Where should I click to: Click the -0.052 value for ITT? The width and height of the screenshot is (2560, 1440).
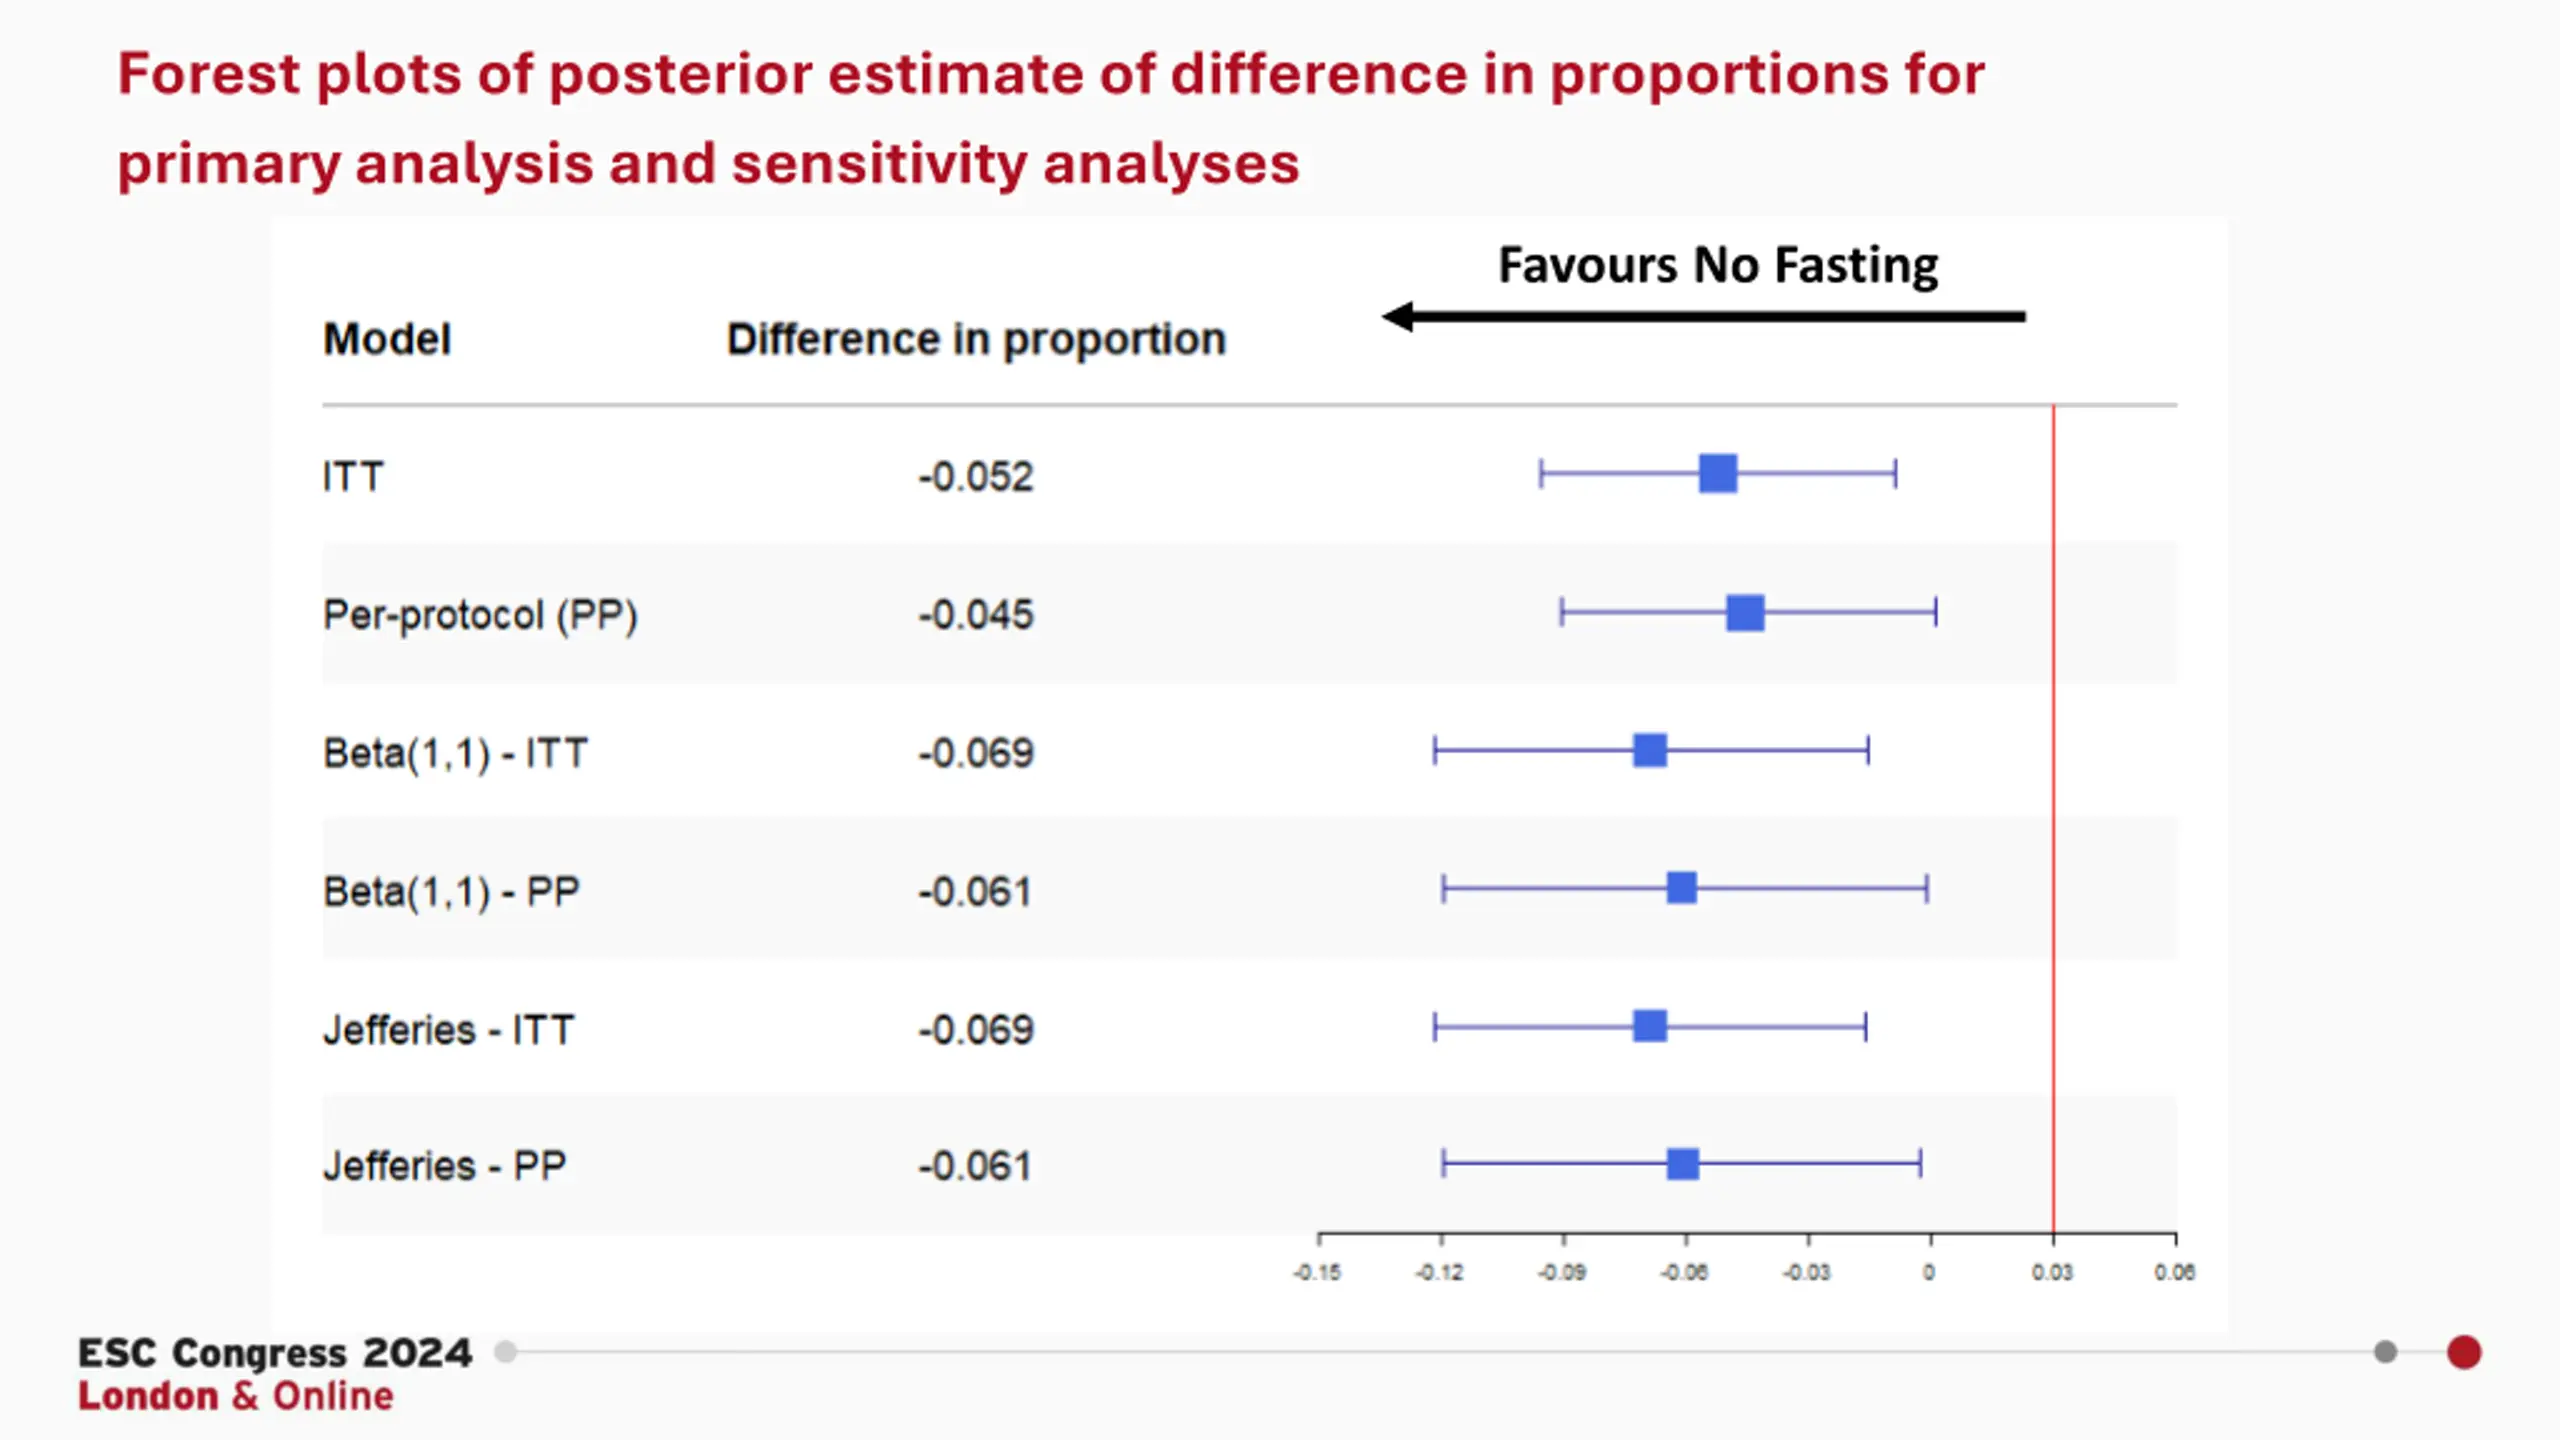pyautogui.click(x=976, y=476)
